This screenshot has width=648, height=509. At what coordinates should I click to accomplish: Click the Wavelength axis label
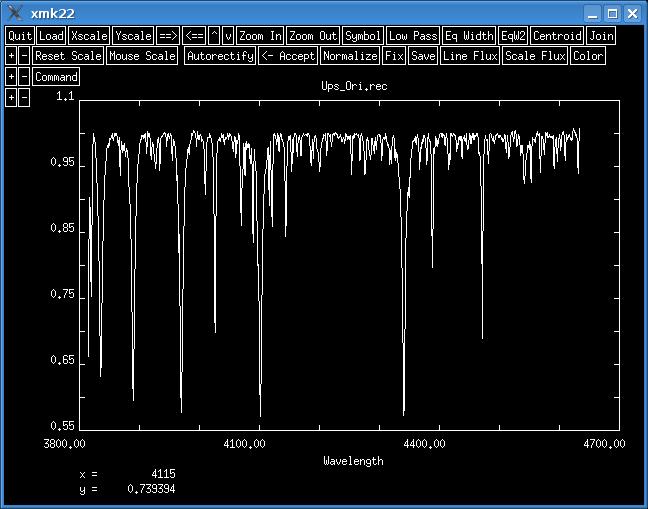pyautogui.click(x=353, y=461)
